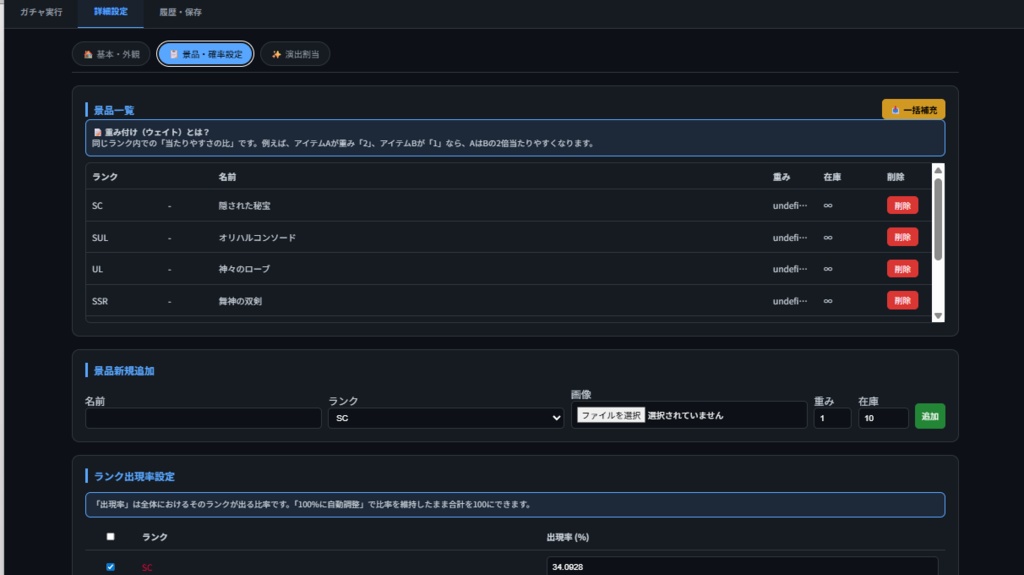Click the prize list scrollbar down arrow
This screenshot has height=575, width=1024.
tap(938, 316)
